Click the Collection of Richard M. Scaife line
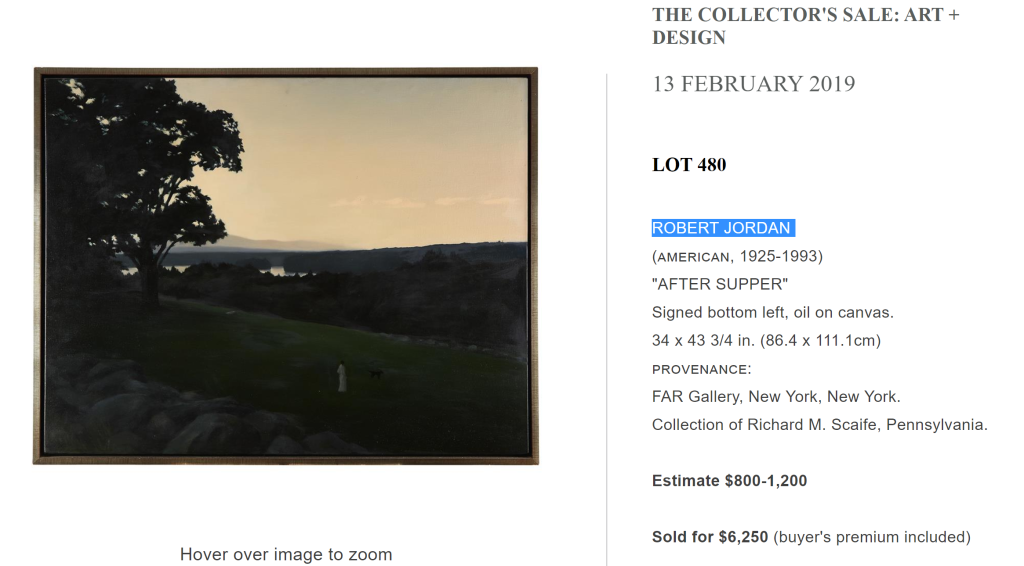This screenshot has height=566, width=1024. [x=819, y=424]
